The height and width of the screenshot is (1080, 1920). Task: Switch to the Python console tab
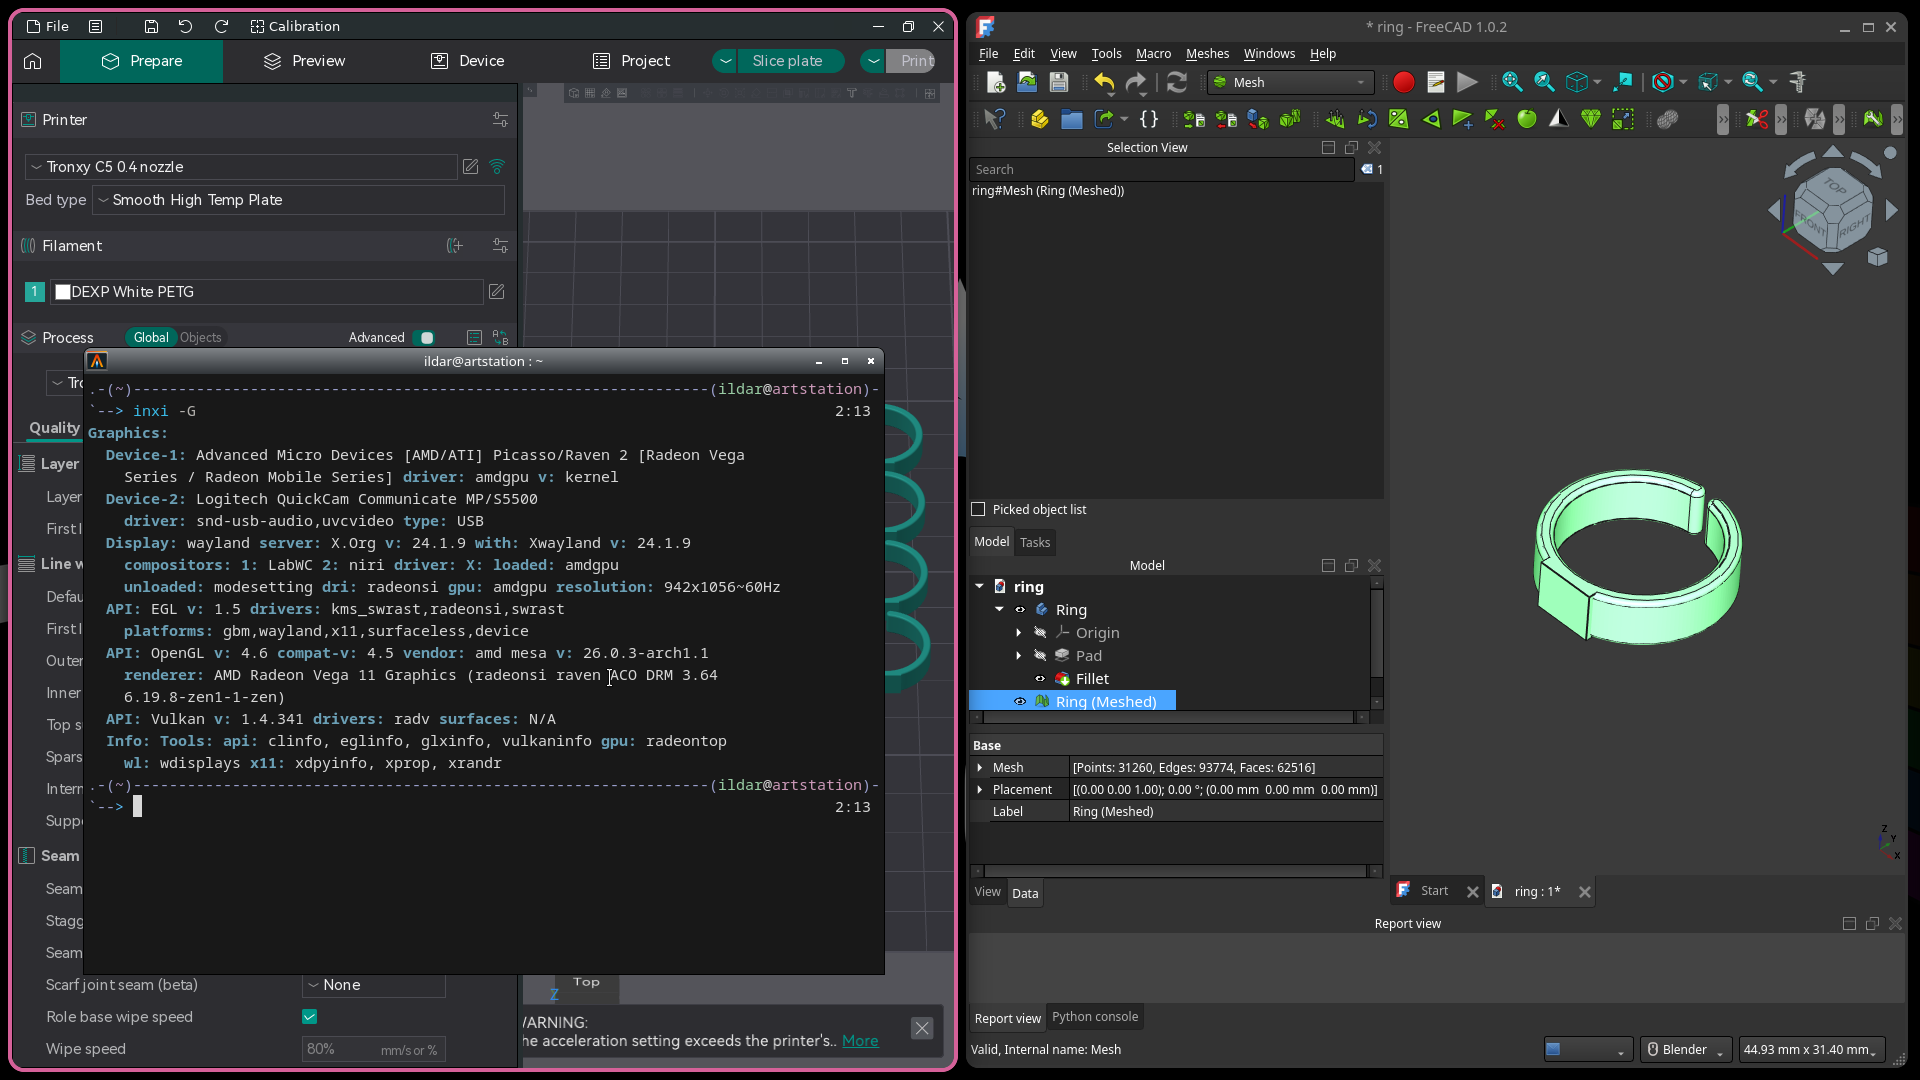click(1094, 1017)
